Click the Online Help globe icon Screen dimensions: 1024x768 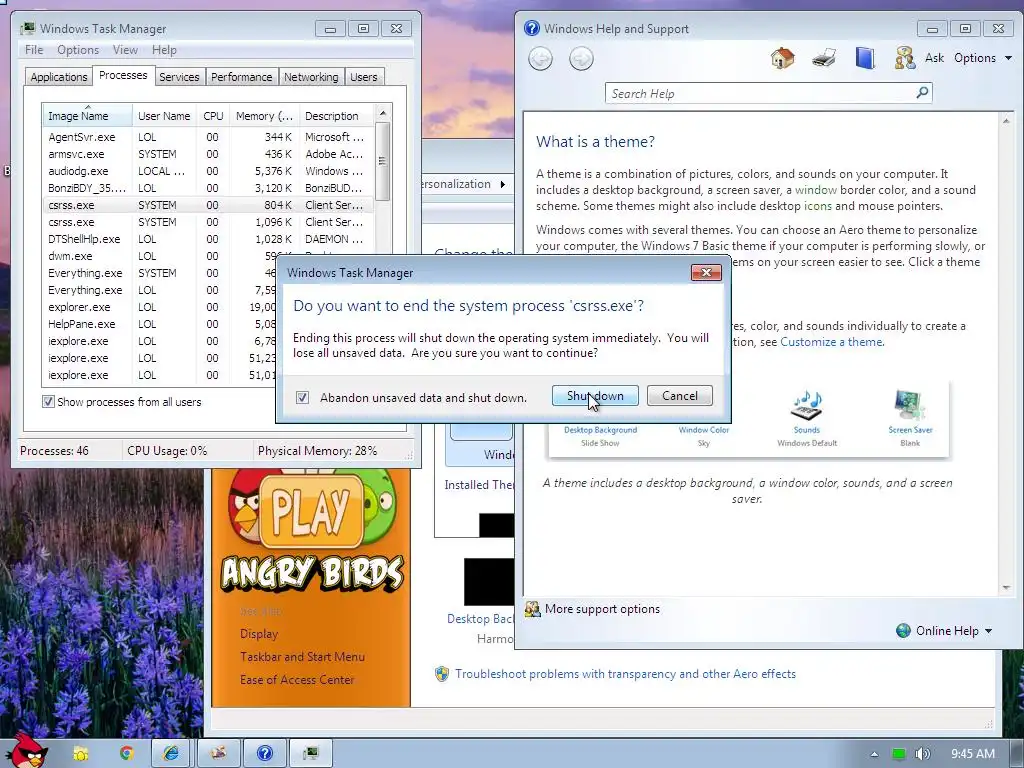point(903,631)
